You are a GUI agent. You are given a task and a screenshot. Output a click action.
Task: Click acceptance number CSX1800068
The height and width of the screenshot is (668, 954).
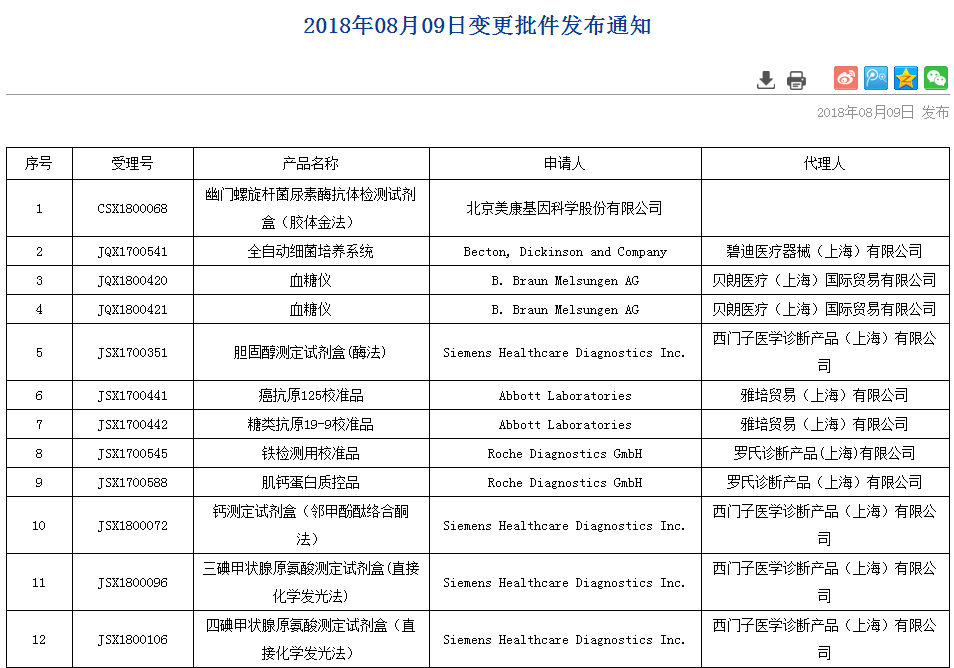point(132,208)
